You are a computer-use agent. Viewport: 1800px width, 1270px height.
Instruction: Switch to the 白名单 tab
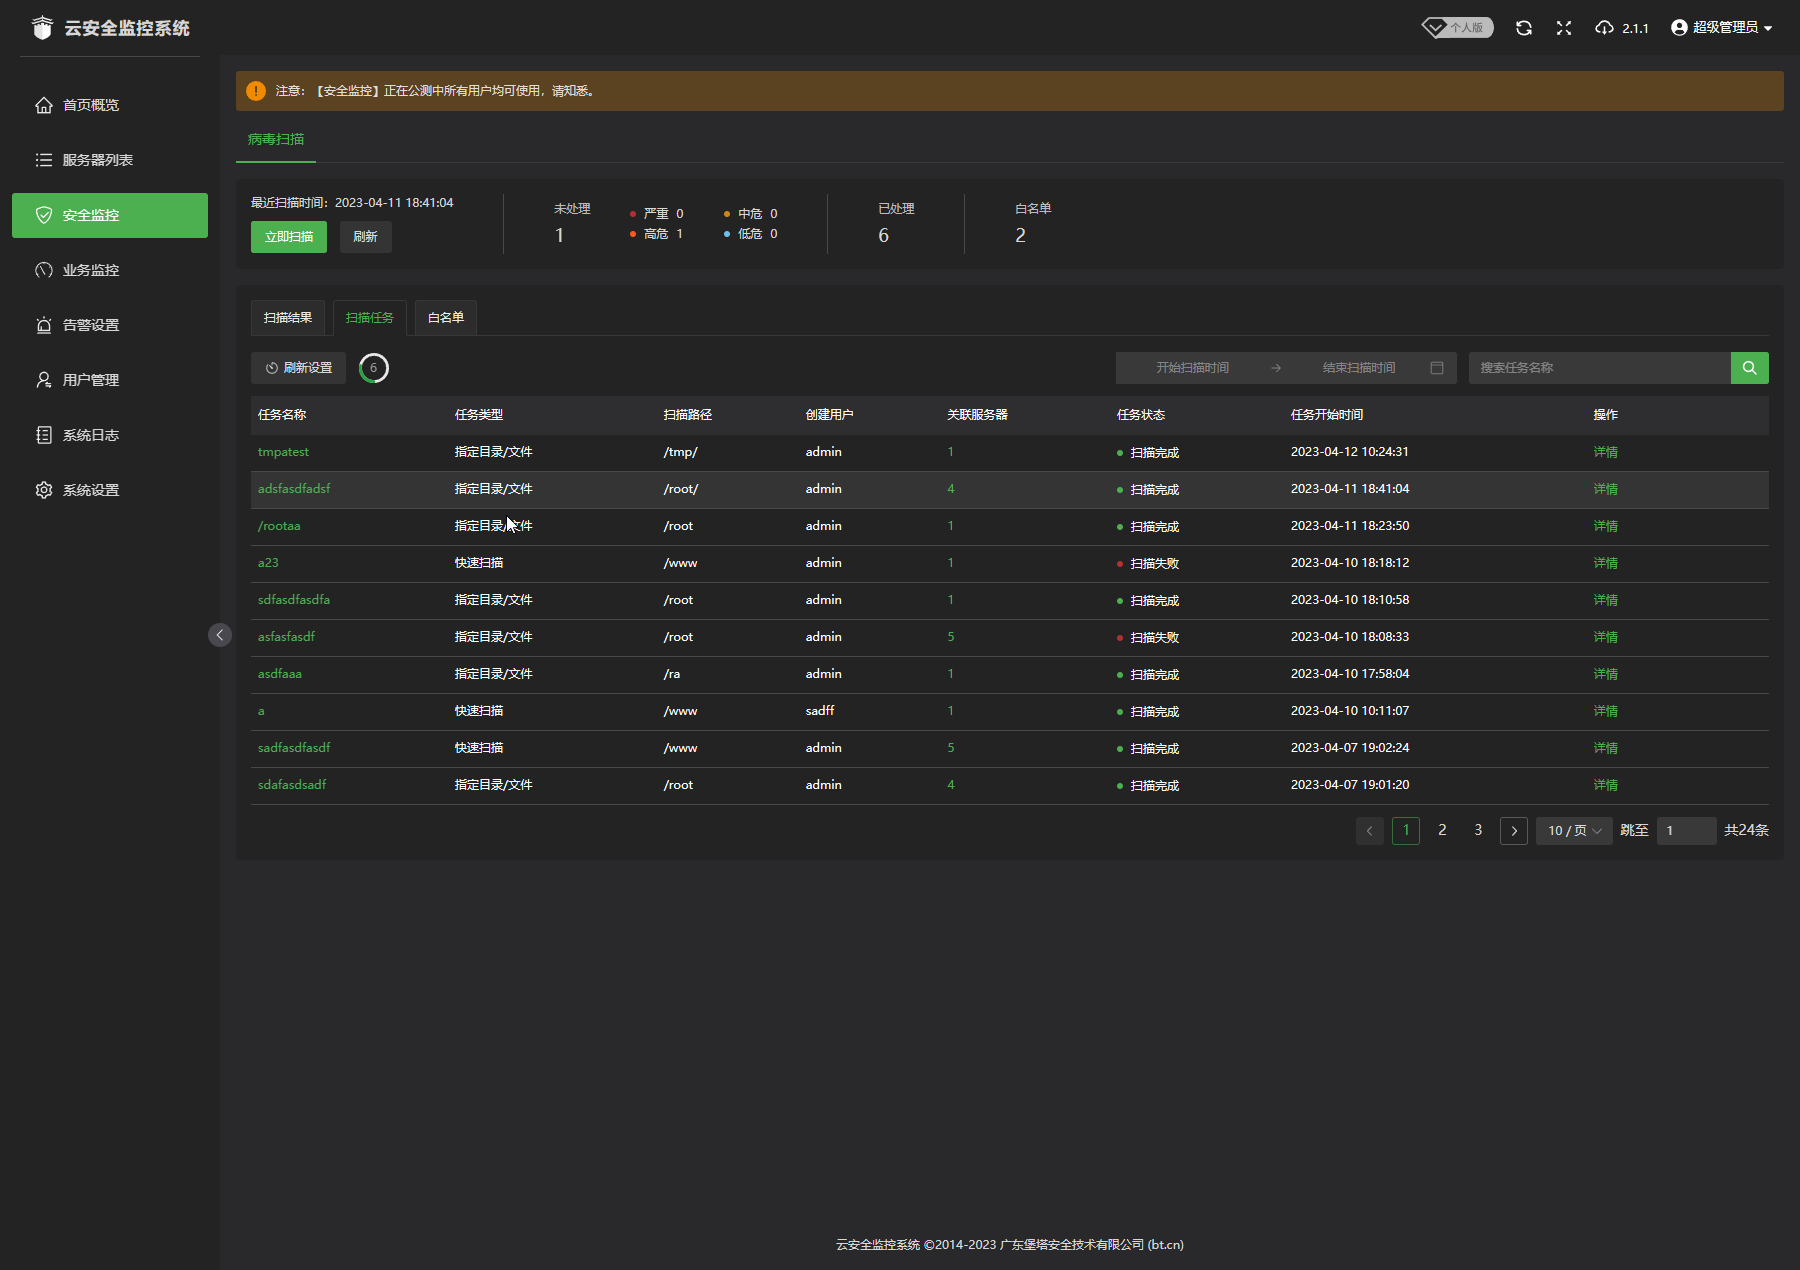coord(446,318)
